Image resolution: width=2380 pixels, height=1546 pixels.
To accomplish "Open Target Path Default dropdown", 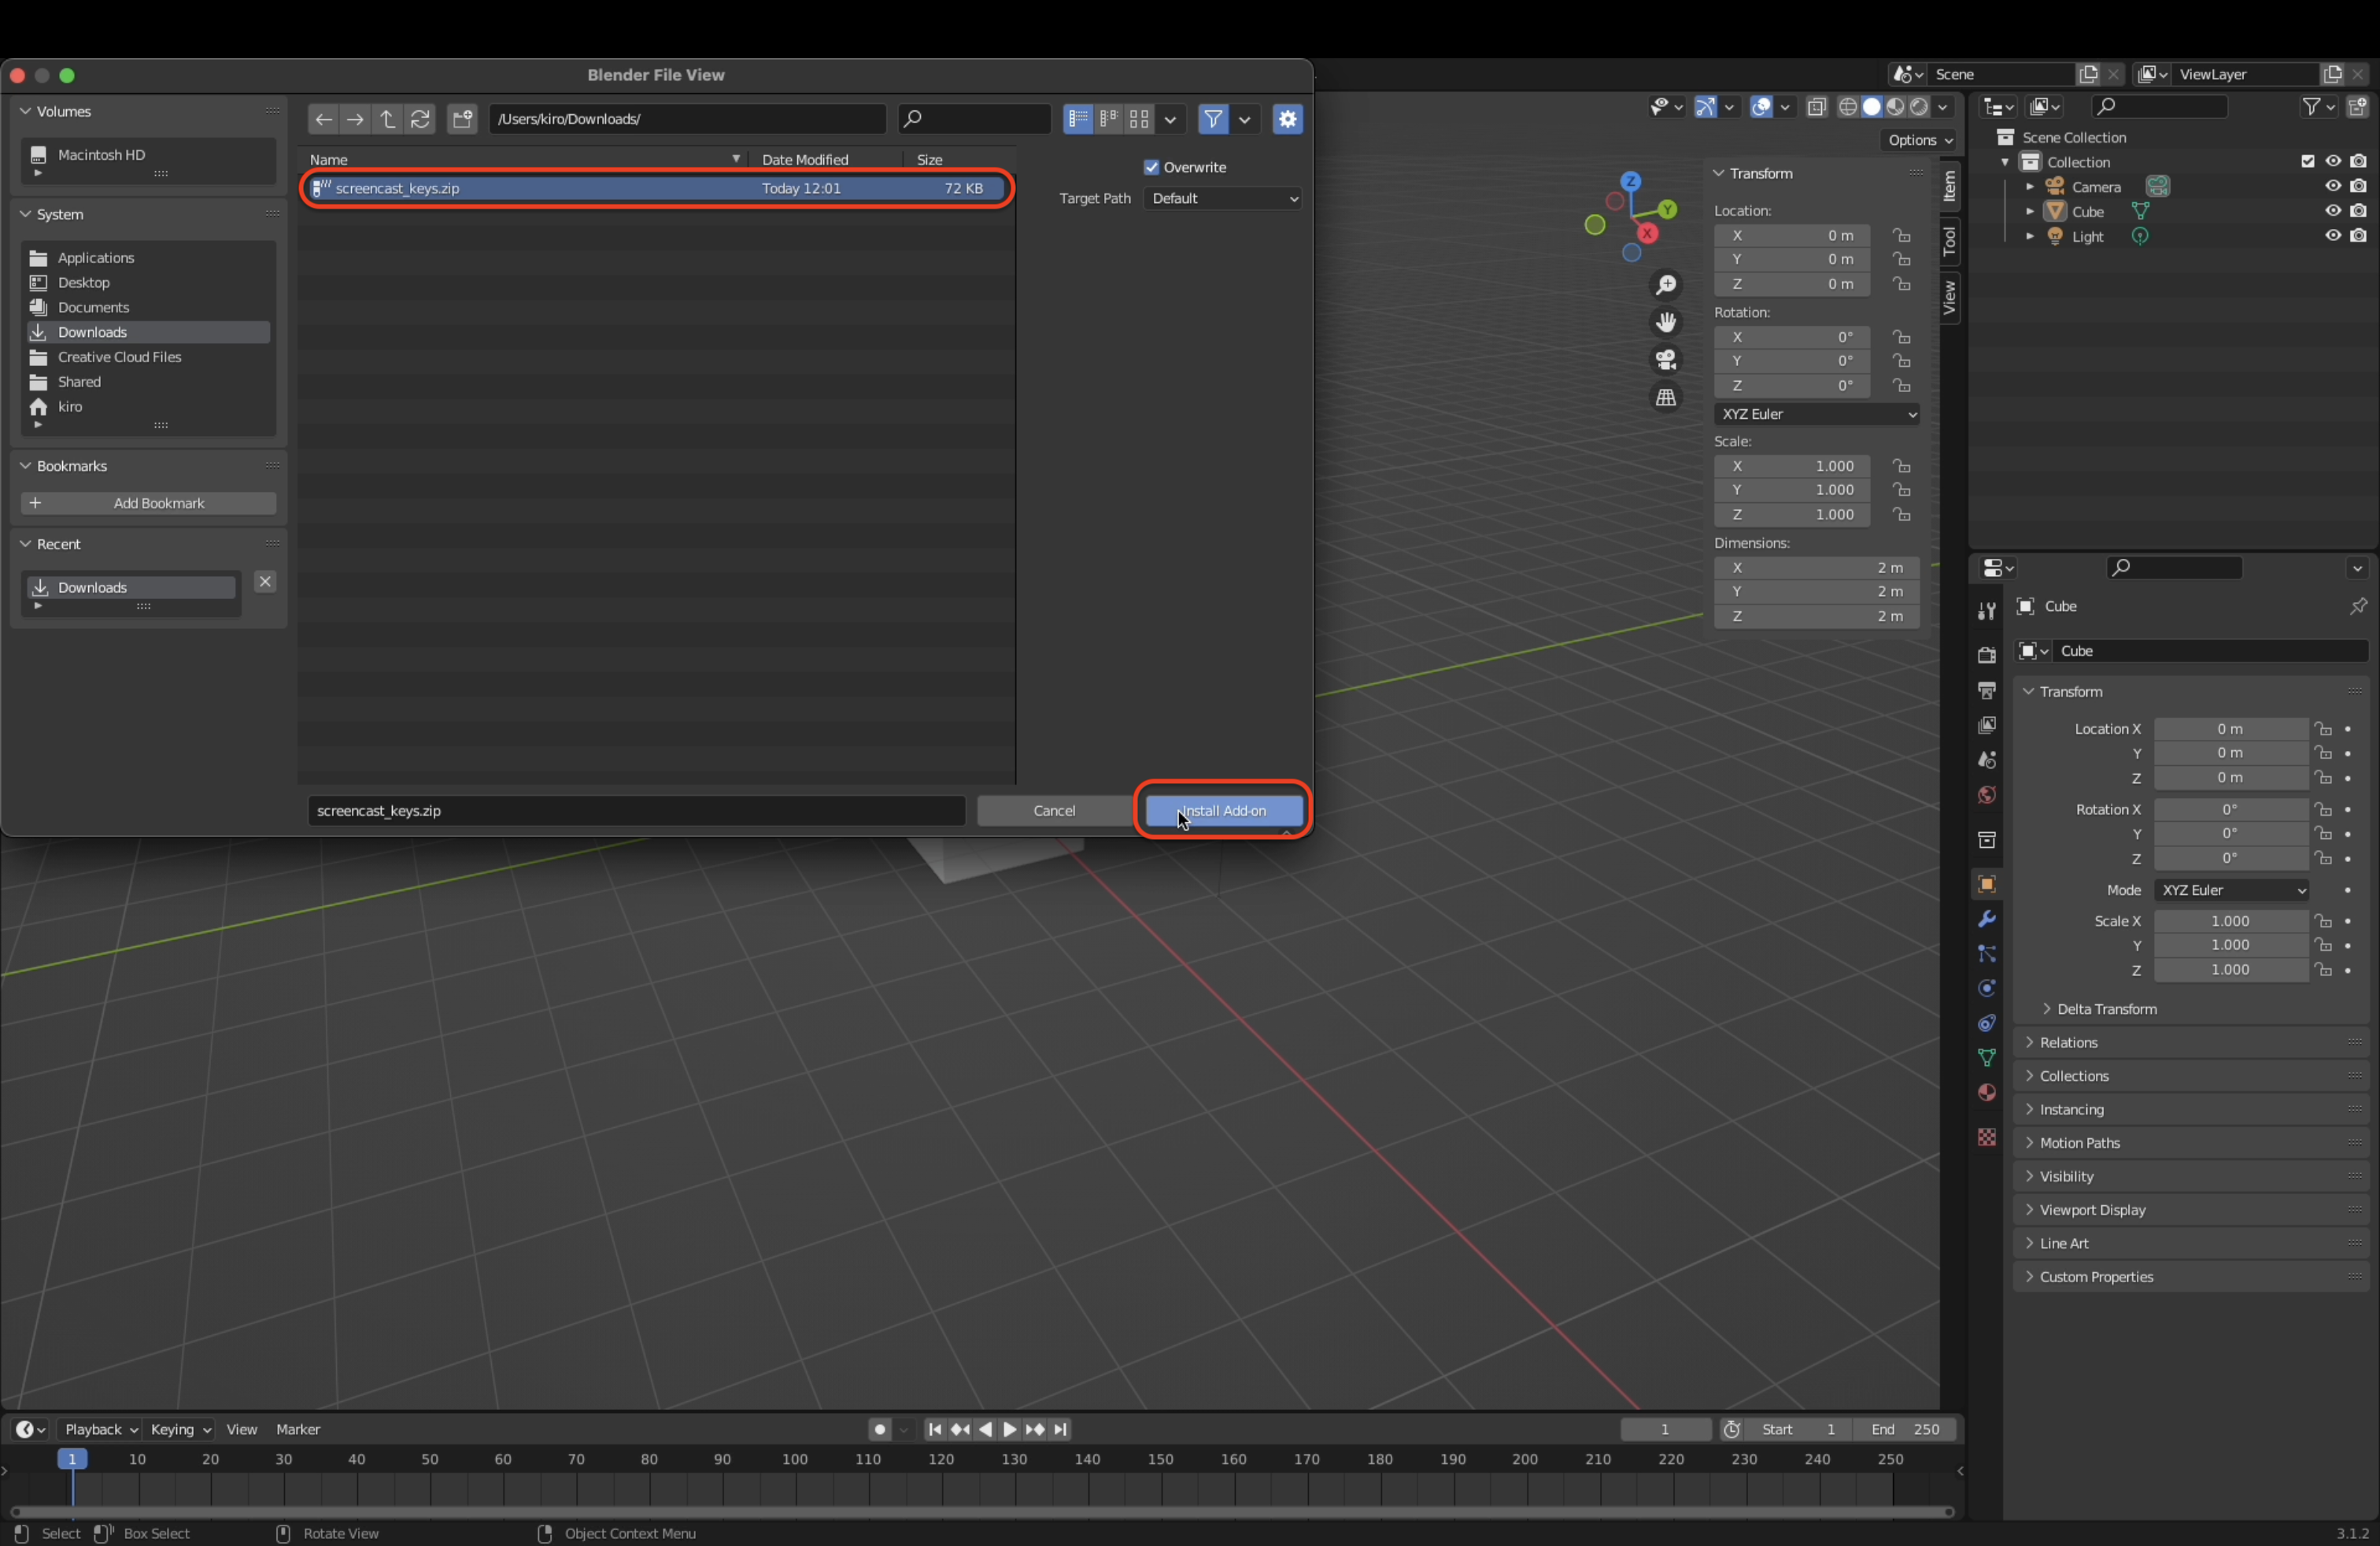I will point(1223,198).
